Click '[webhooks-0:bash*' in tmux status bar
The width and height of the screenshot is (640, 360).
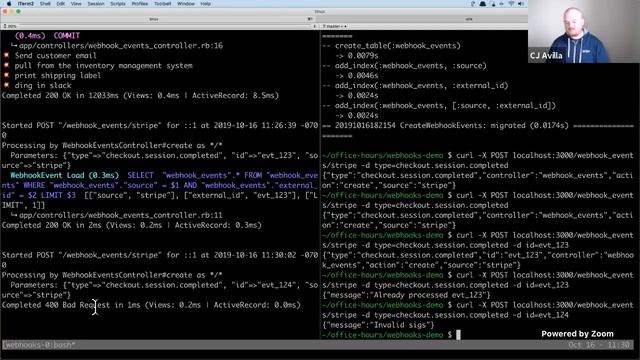[x=39, y=345]
